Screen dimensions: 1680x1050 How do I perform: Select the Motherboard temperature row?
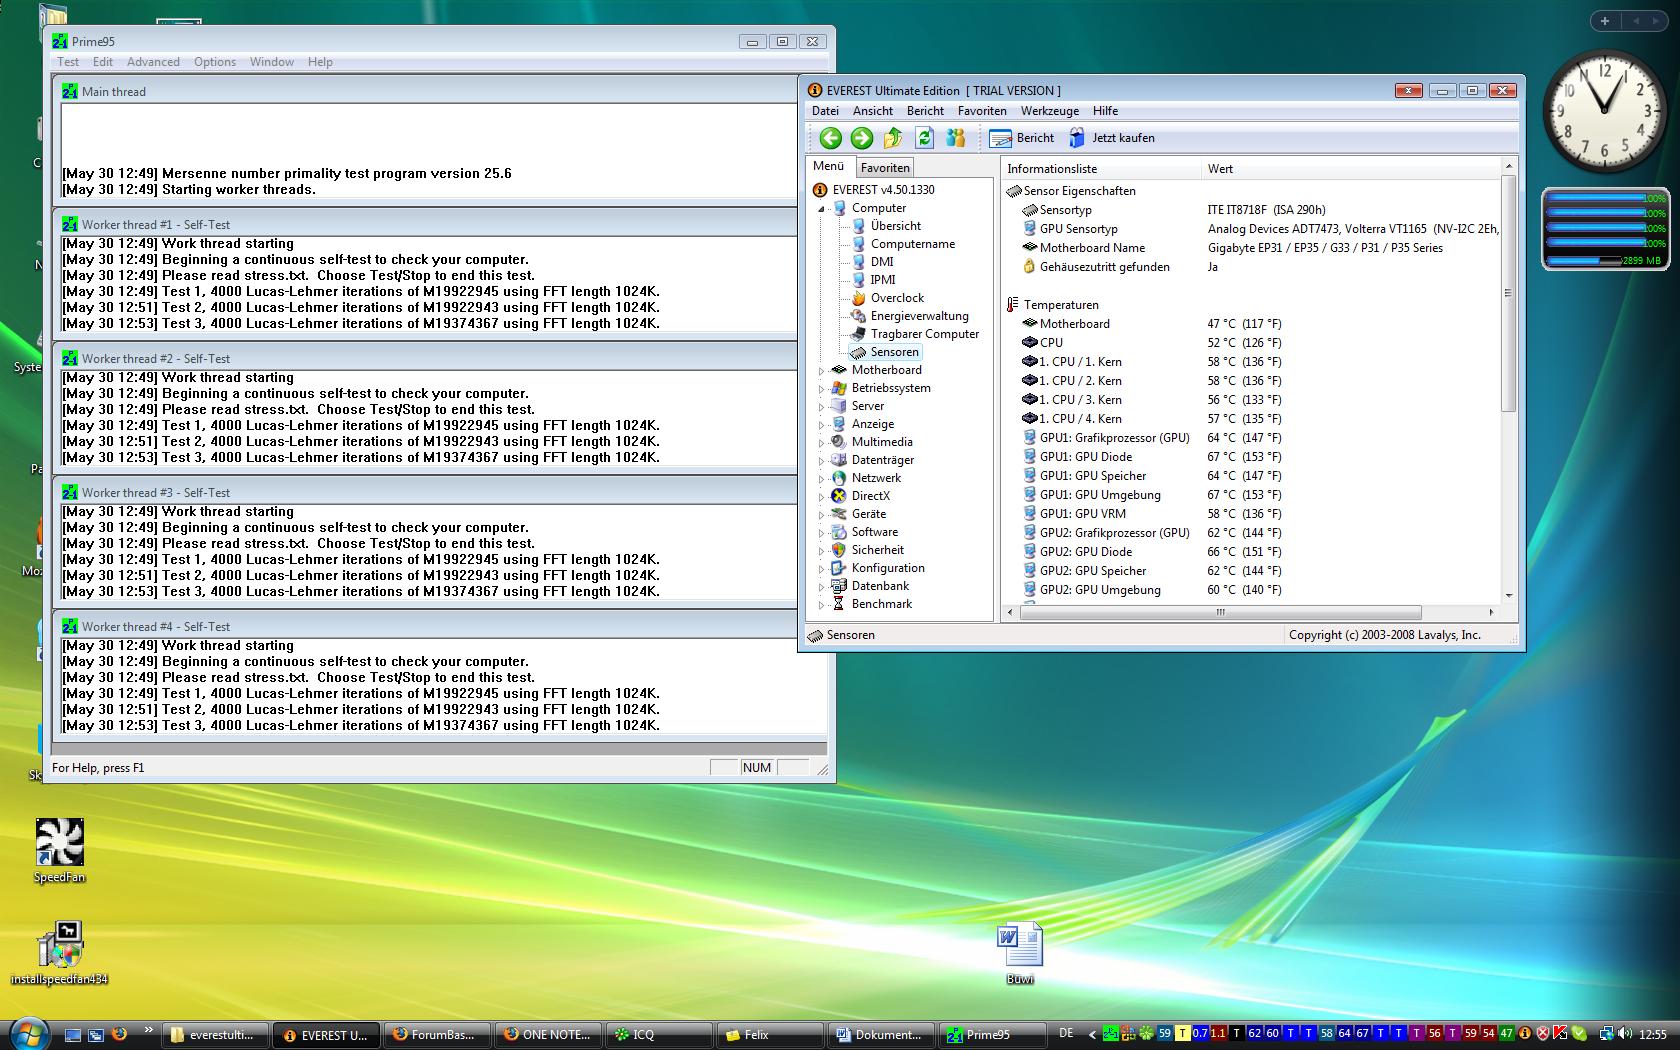pos(1251,324)
